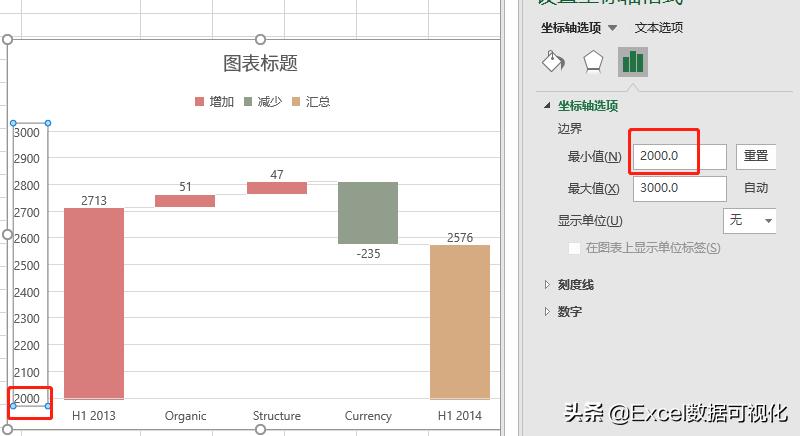Click the 重置 button for minimum
Image resolution: width=800 pixels, height=436 pixels.
pos(756,156)
